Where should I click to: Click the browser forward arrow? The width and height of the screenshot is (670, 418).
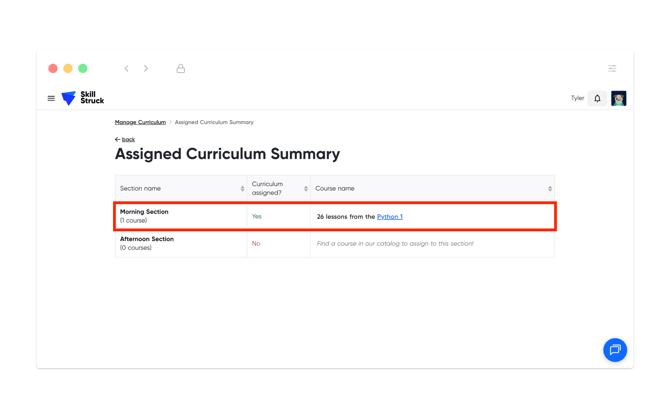point(146,69)
